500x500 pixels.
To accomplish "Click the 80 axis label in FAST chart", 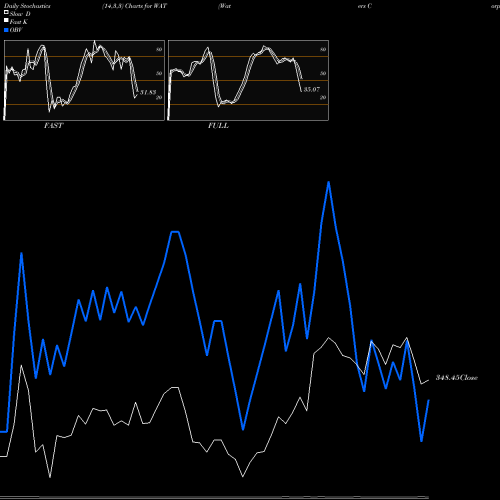I will [159, 49].
